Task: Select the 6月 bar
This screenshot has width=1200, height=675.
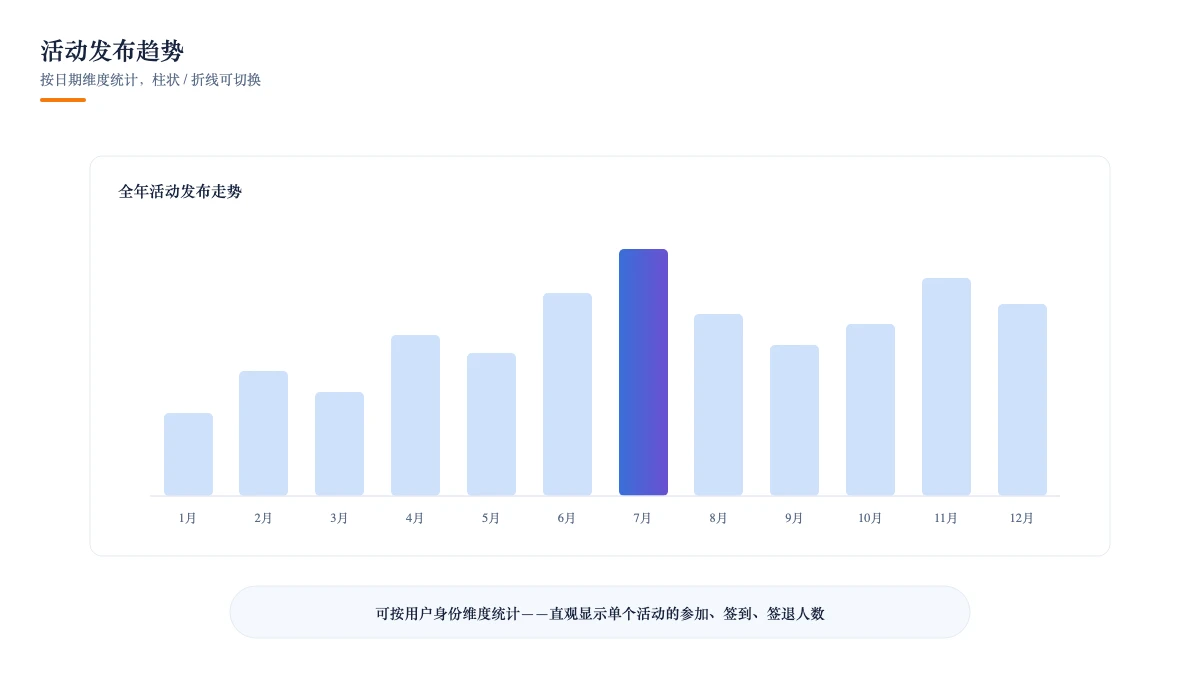Action: click(567, 394)
